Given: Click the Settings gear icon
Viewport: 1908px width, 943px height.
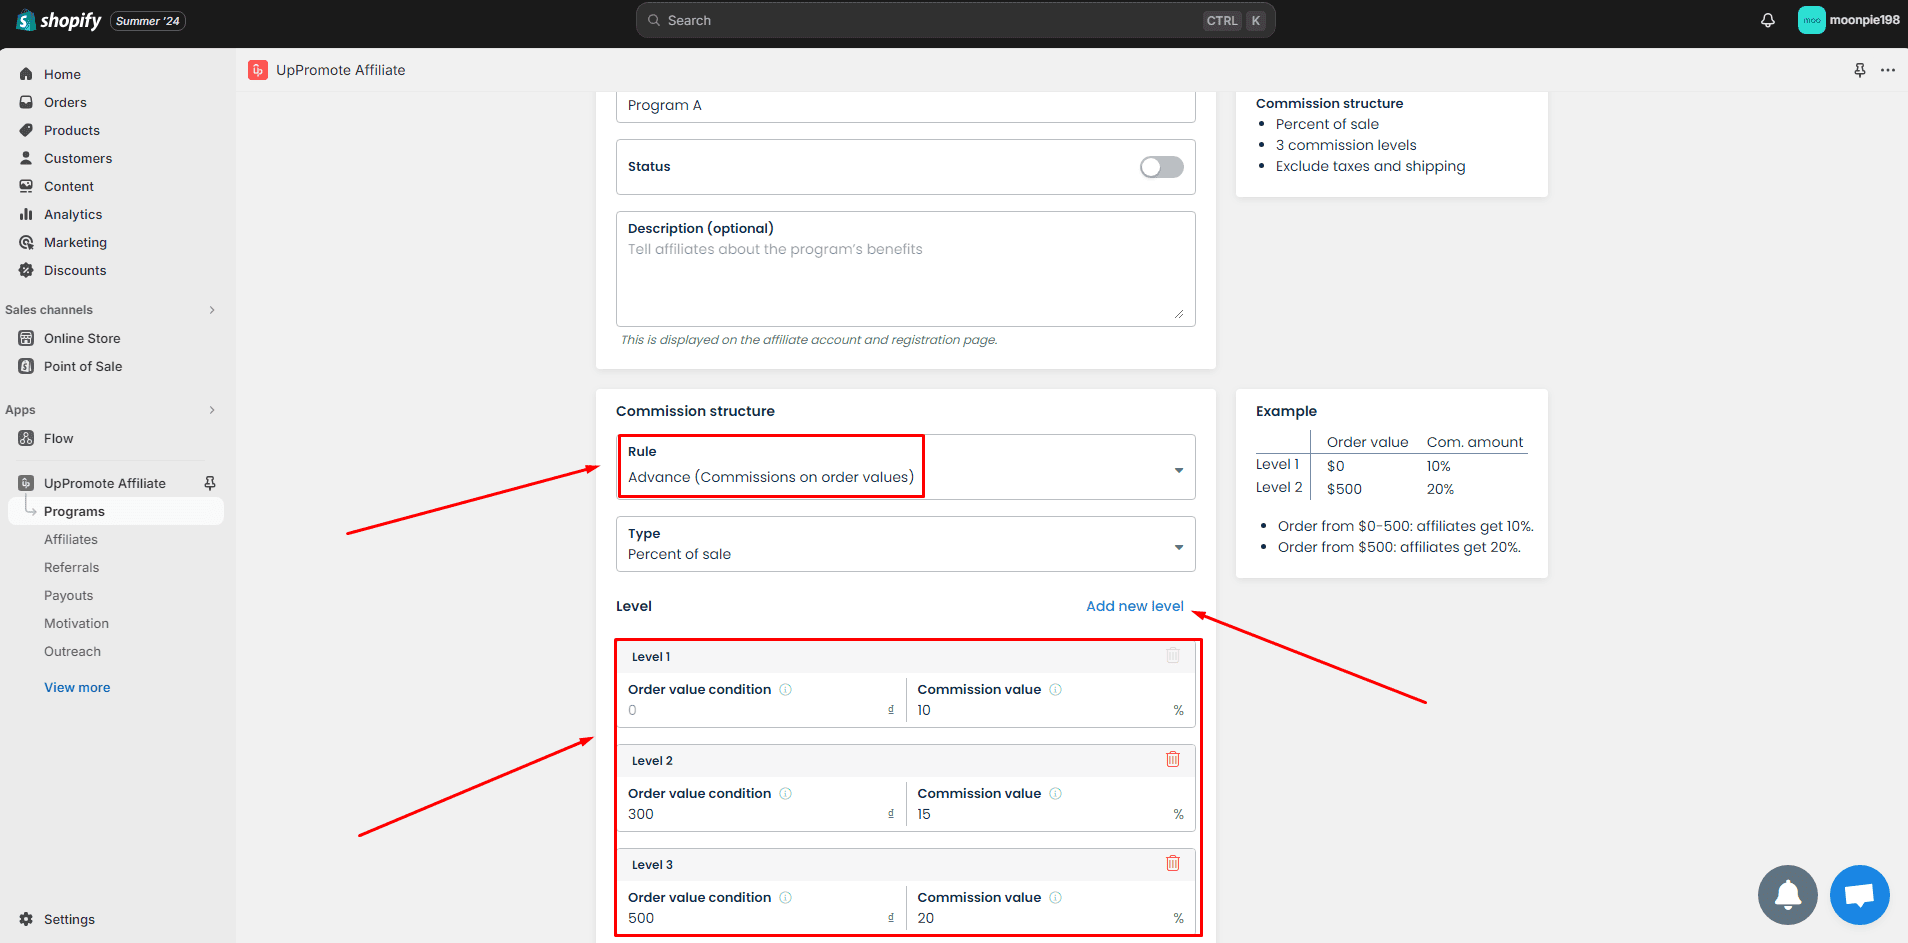Looking at the screenshot, I should pos(26,919).
